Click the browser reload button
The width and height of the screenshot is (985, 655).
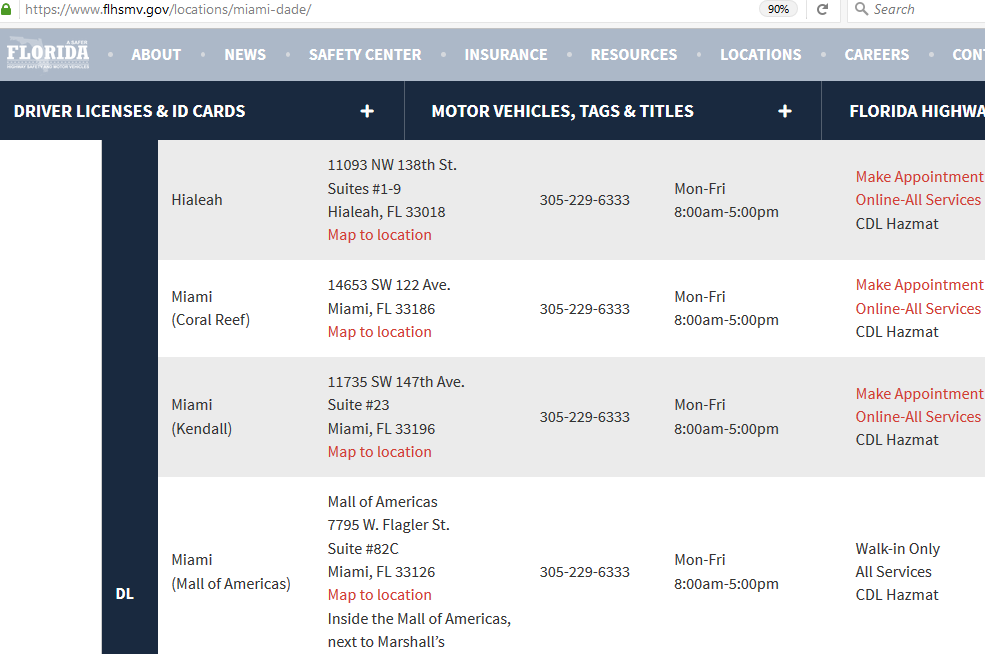tap(823, 9)
